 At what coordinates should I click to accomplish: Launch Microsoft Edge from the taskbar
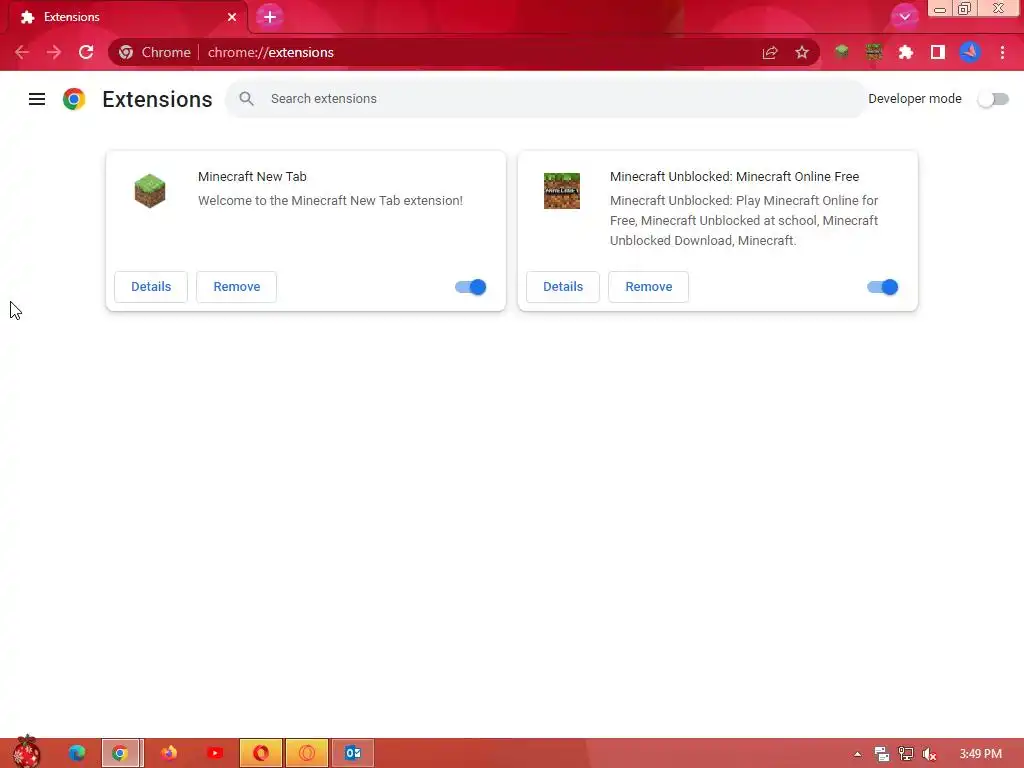[77, 753]
